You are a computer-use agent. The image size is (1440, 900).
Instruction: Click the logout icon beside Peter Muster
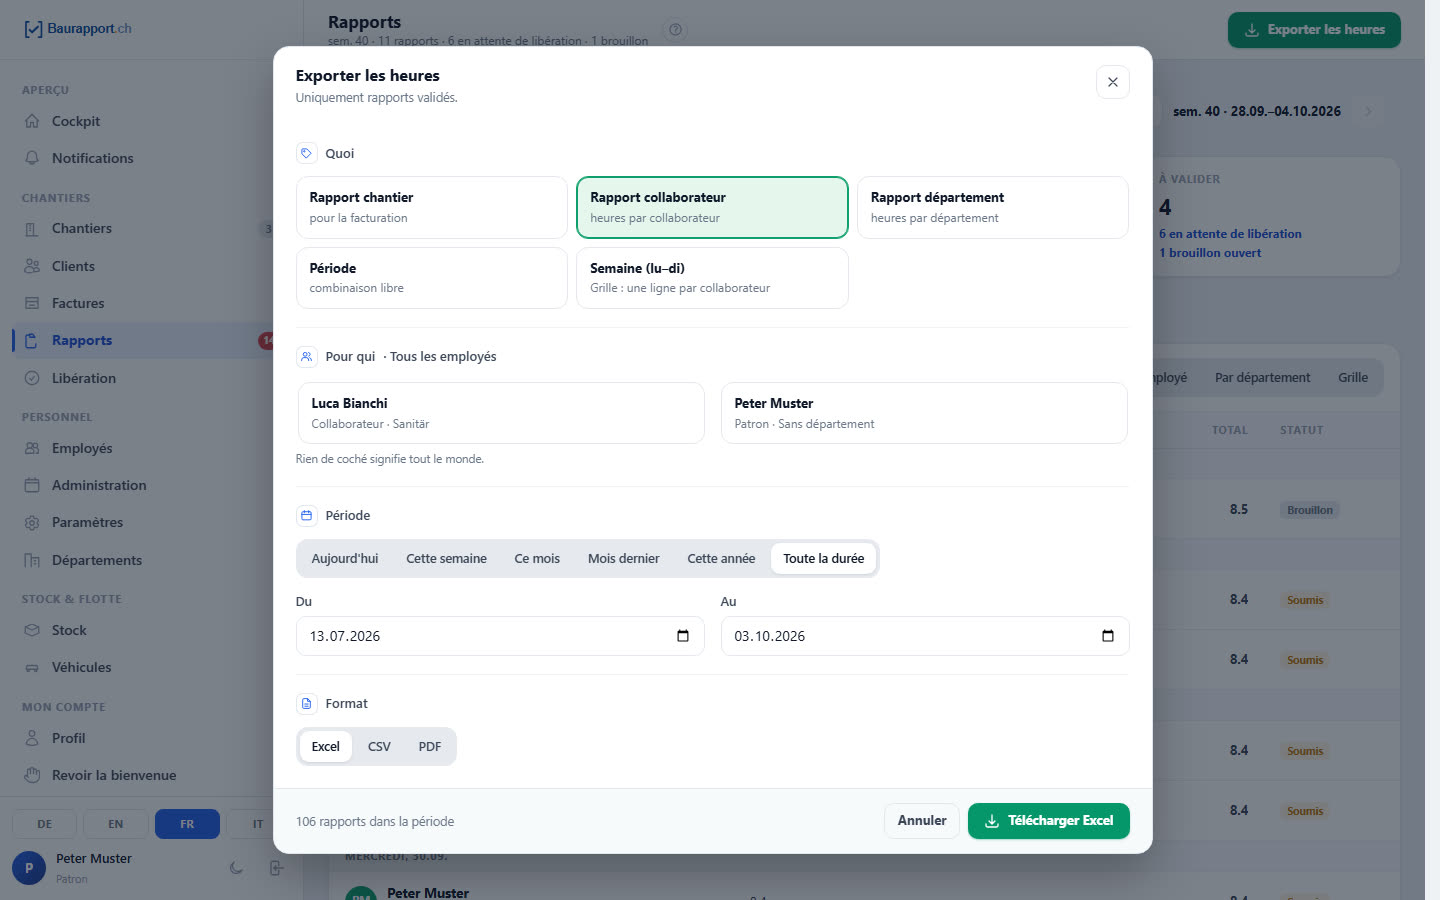(x=277, y=868)
